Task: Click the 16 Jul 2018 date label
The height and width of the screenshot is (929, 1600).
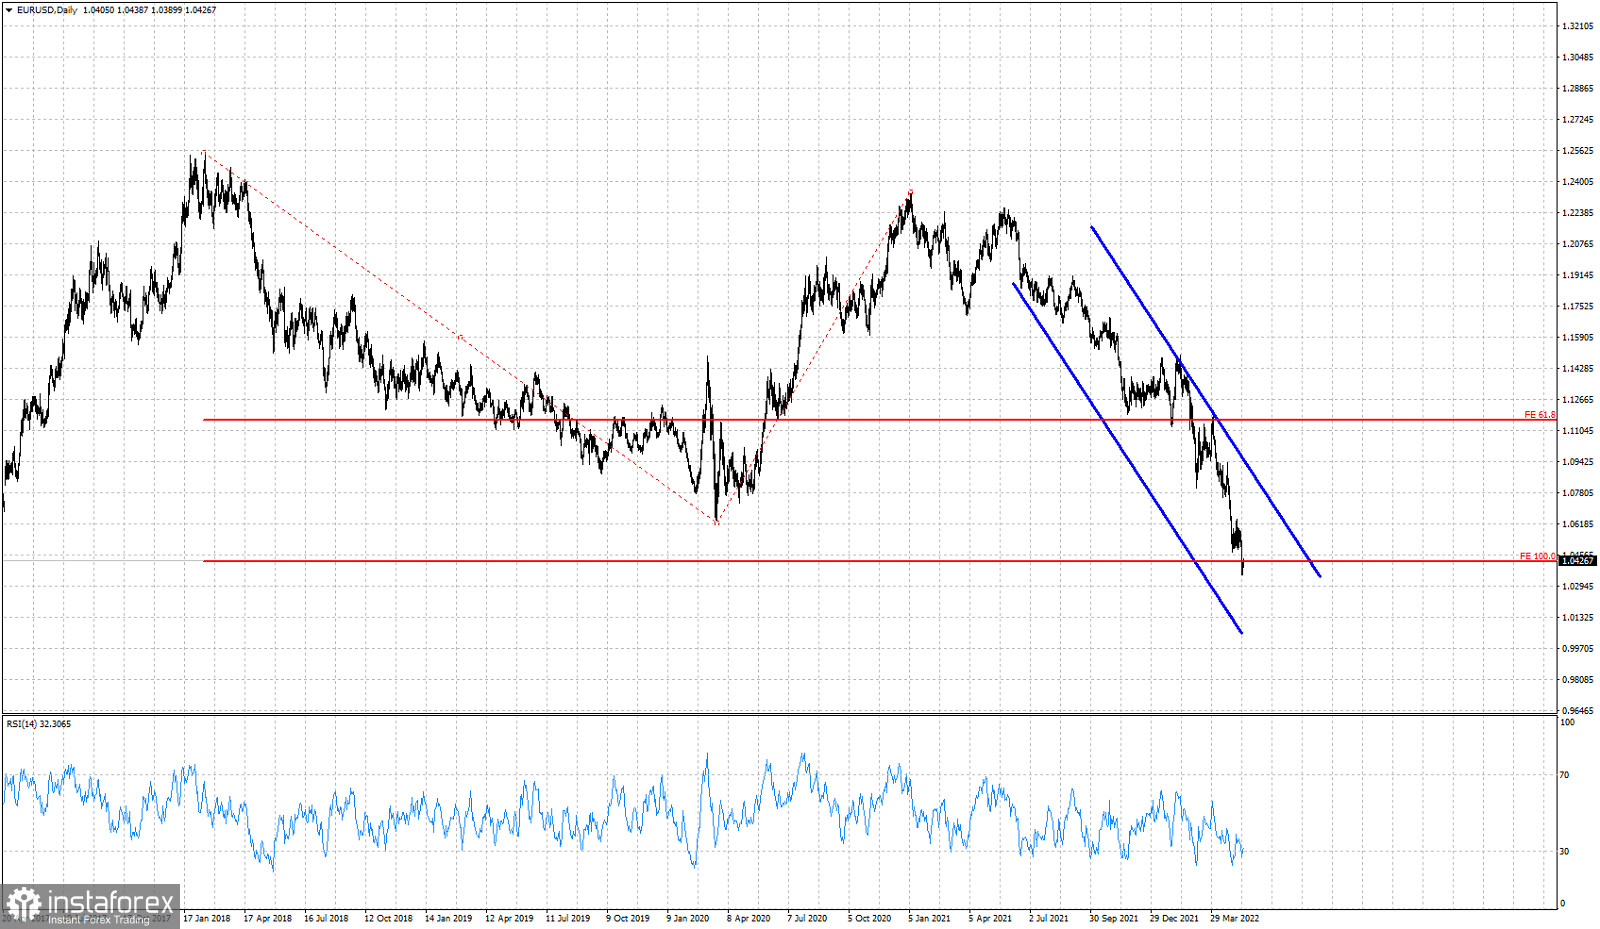Action: 326,918
